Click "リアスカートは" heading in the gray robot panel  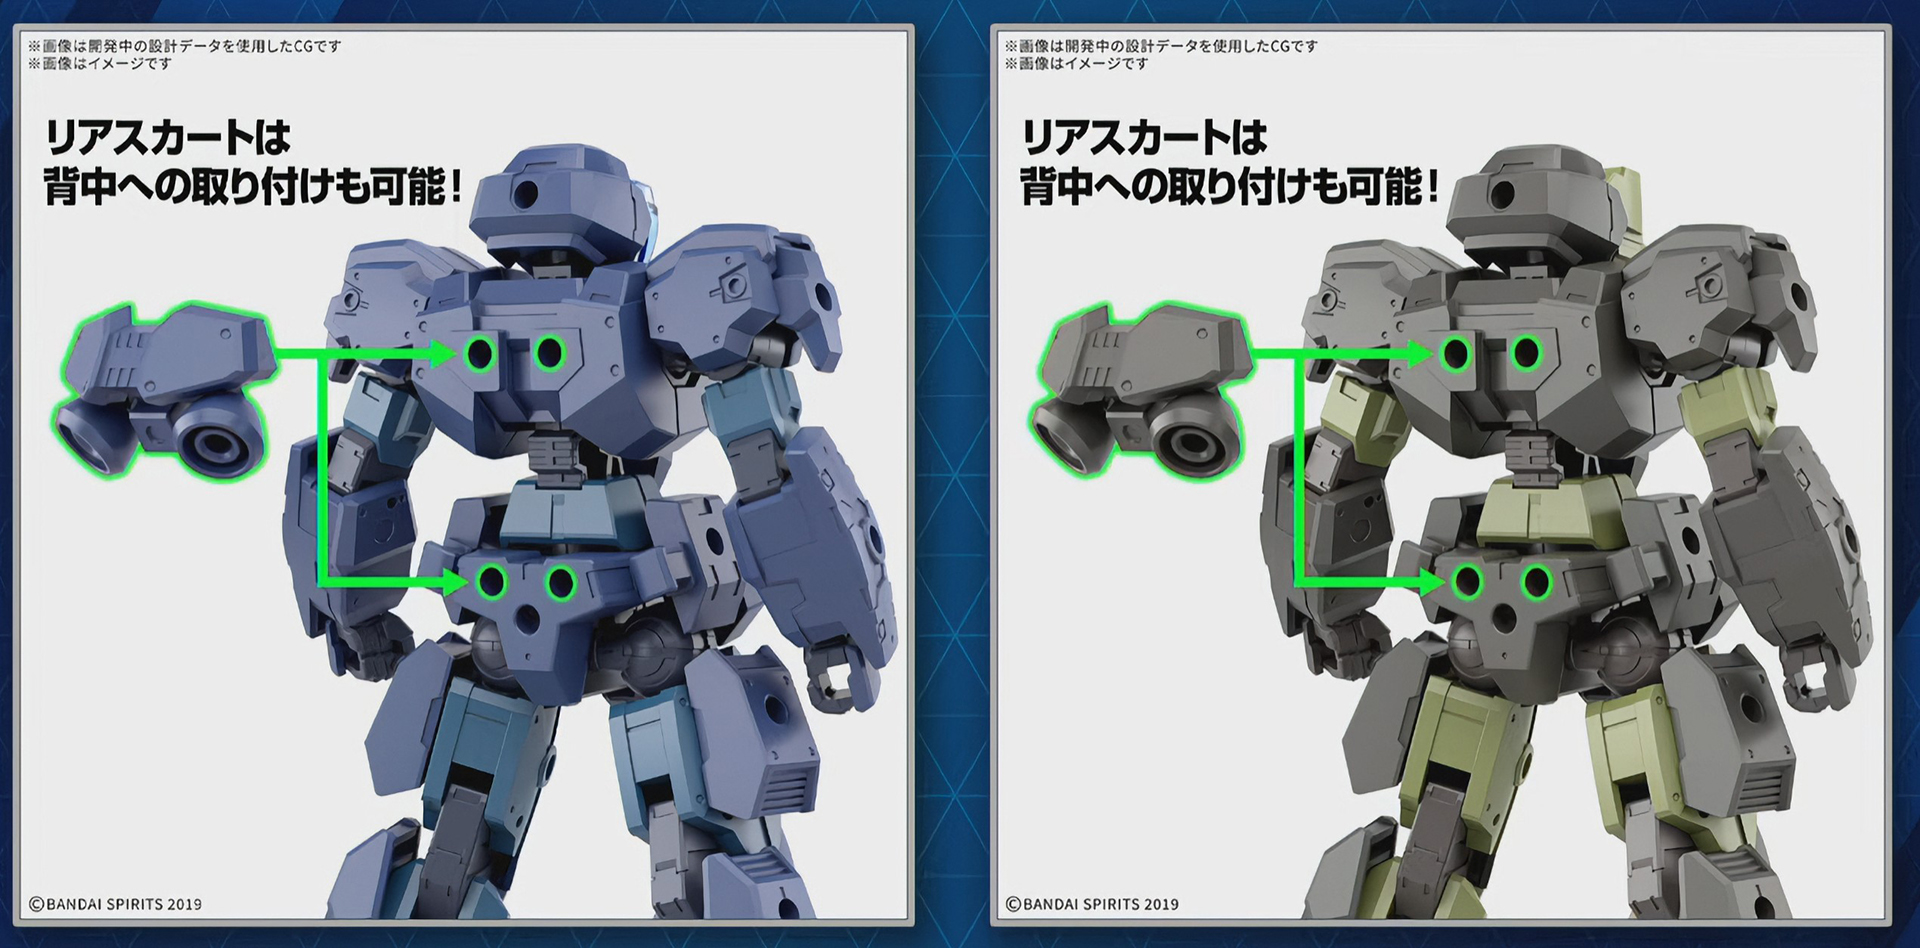[x=1143, y=138]
